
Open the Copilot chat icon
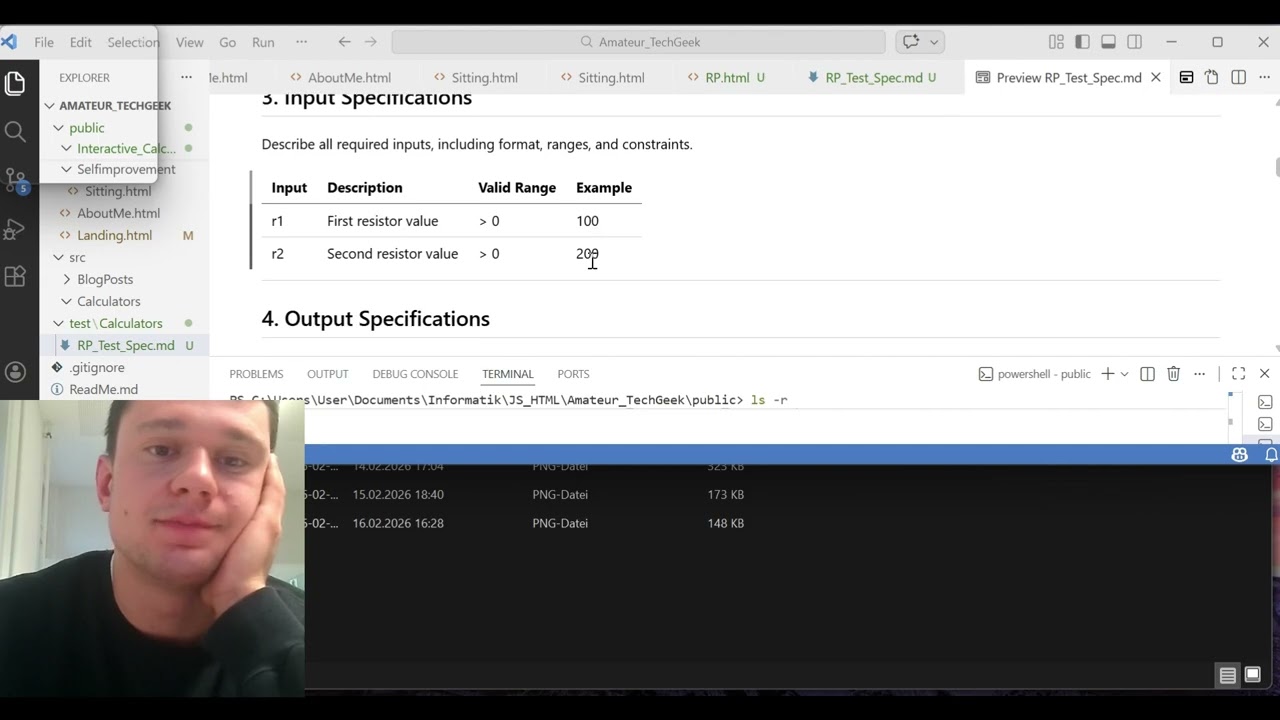pyautogui.click(x=911, y=42)
